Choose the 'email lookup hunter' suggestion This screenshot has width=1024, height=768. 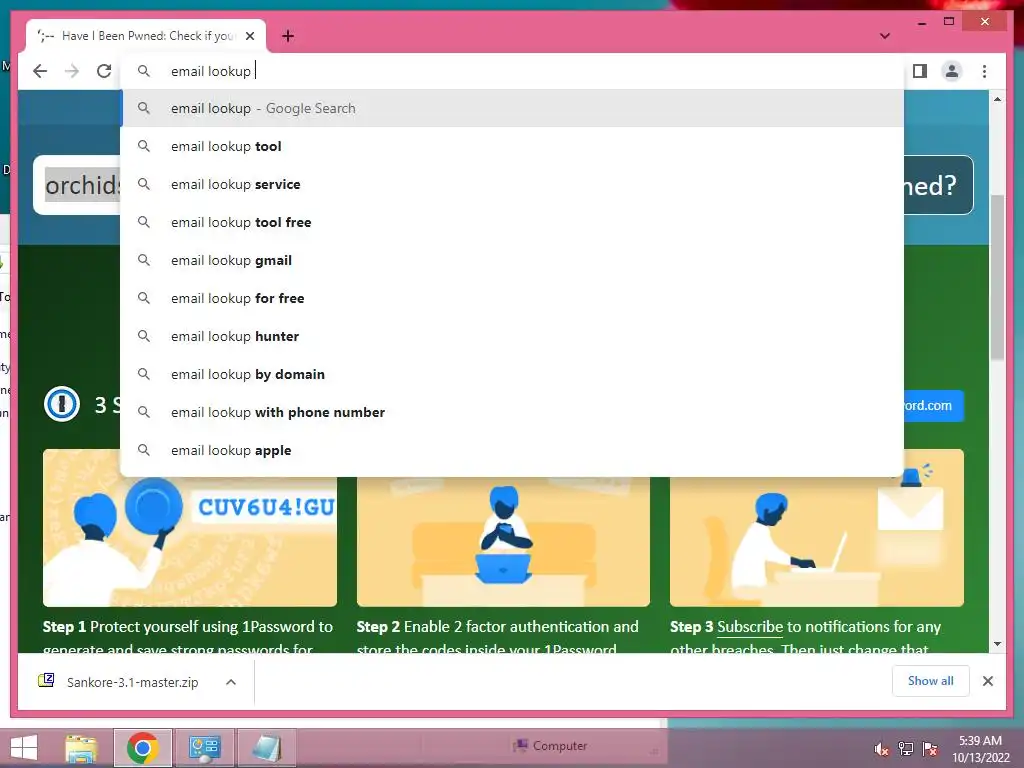[x=513, y=336]
